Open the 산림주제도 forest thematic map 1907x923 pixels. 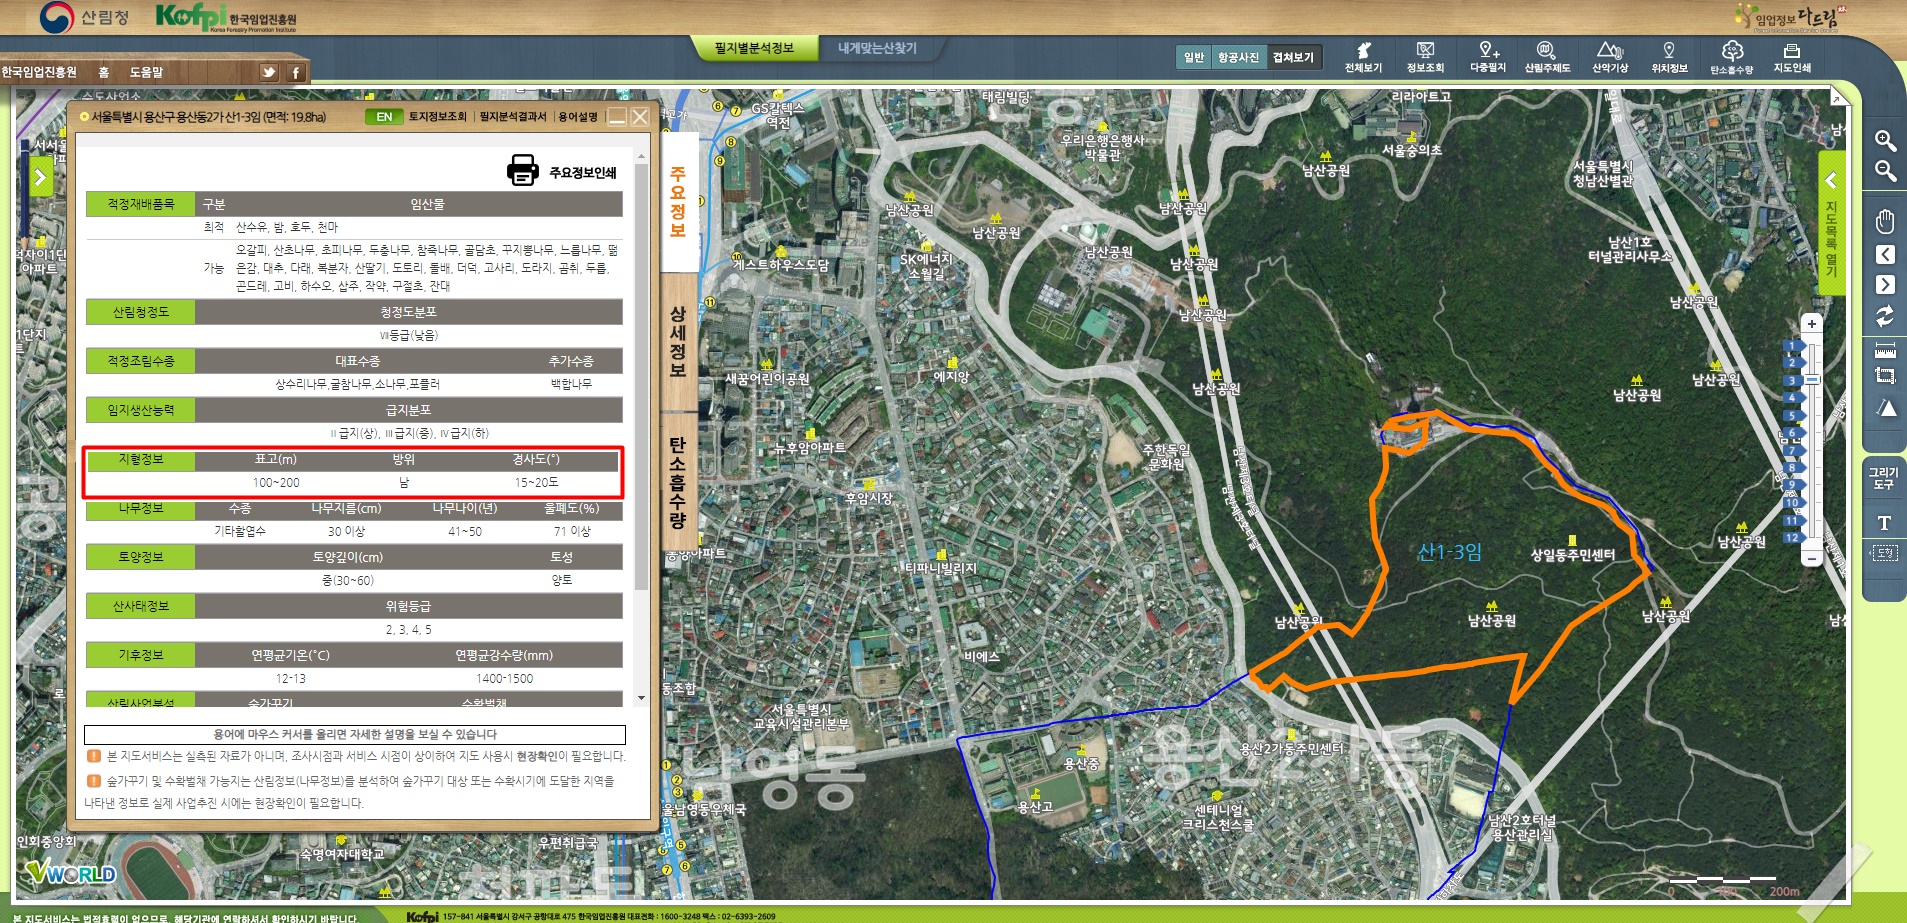point(1547,57)
